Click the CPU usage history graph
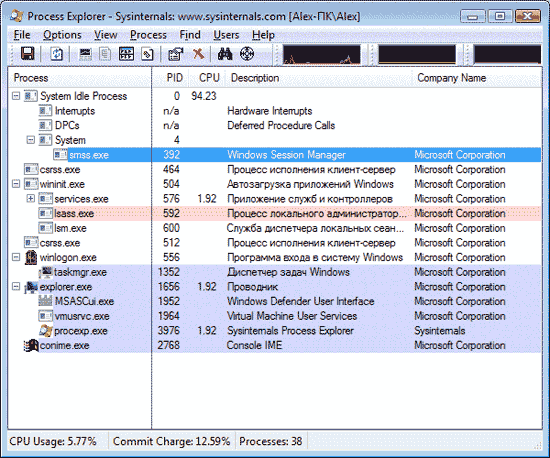This screenshot has width=550, height=458. click(322, 54)
